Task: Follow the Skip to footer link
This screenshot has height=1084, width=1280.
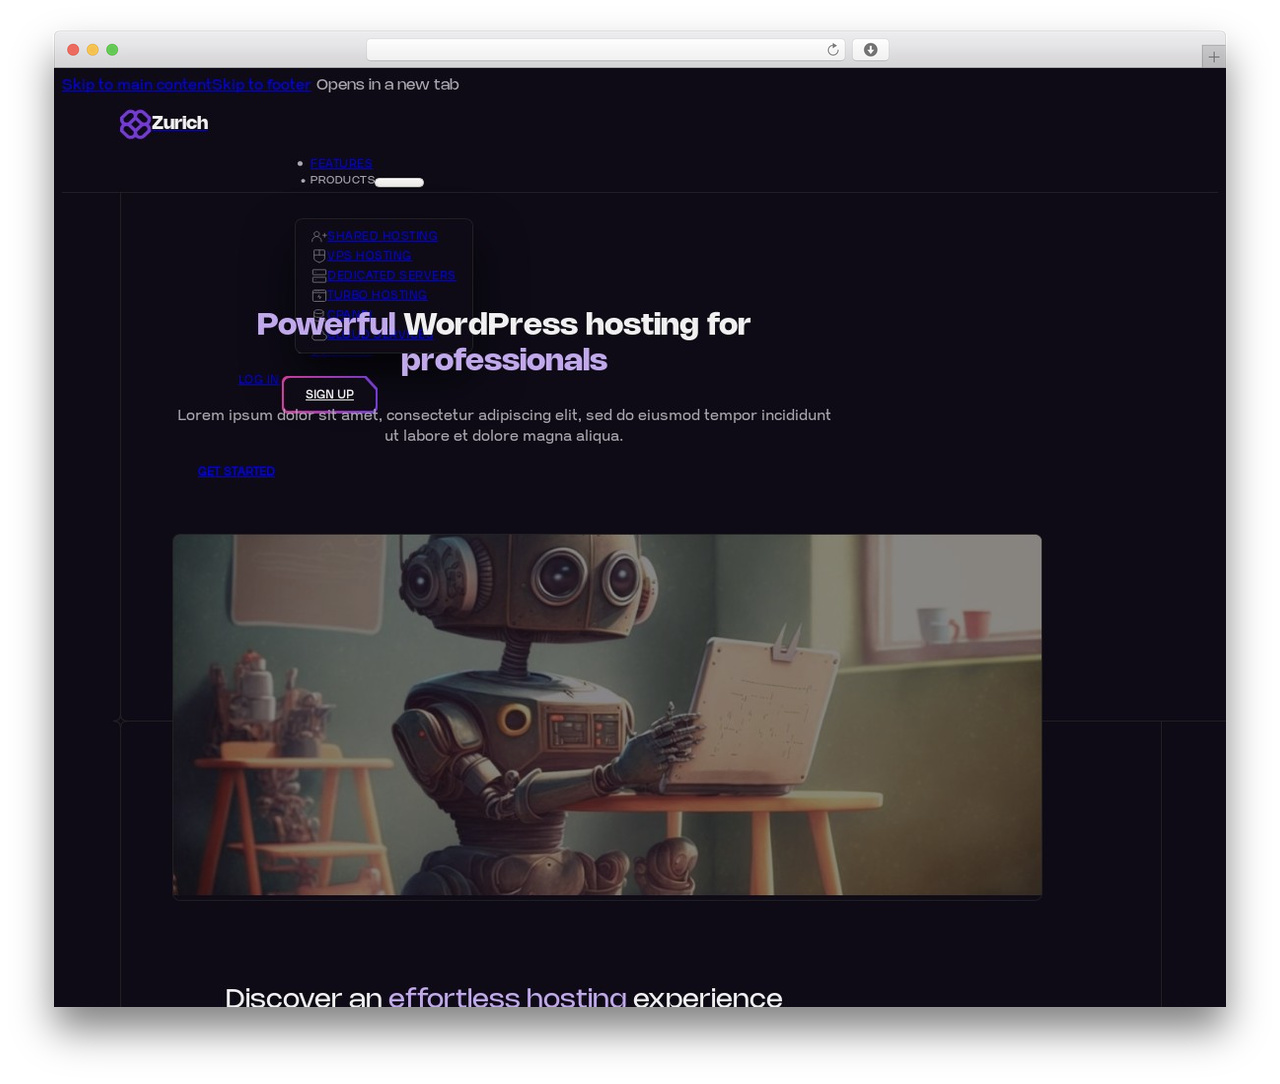Action: (x=261, y=85)
